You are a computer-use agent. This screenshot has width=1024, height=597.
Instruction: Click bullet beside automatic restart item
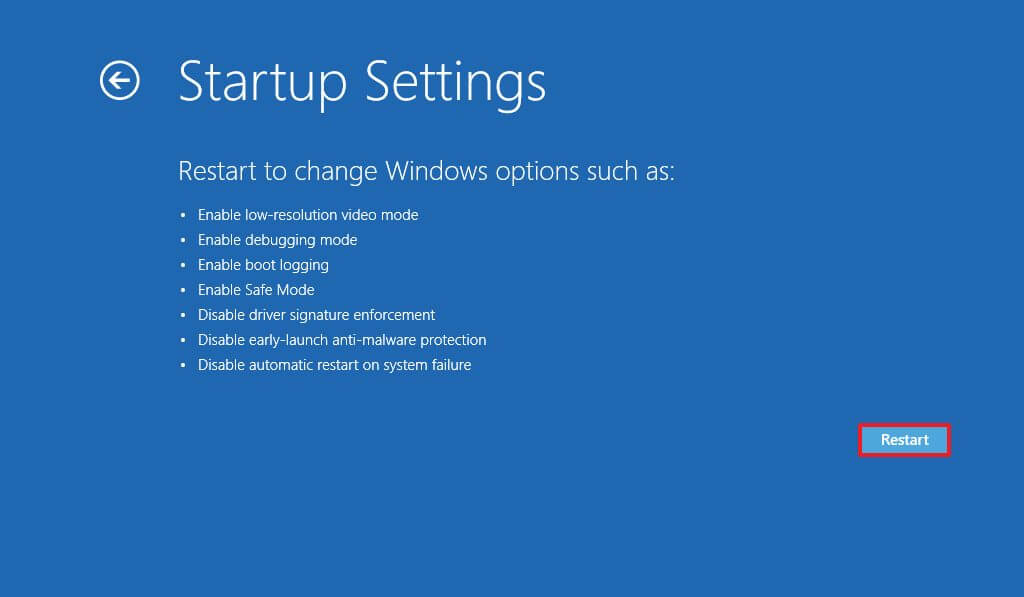[183, 366]
